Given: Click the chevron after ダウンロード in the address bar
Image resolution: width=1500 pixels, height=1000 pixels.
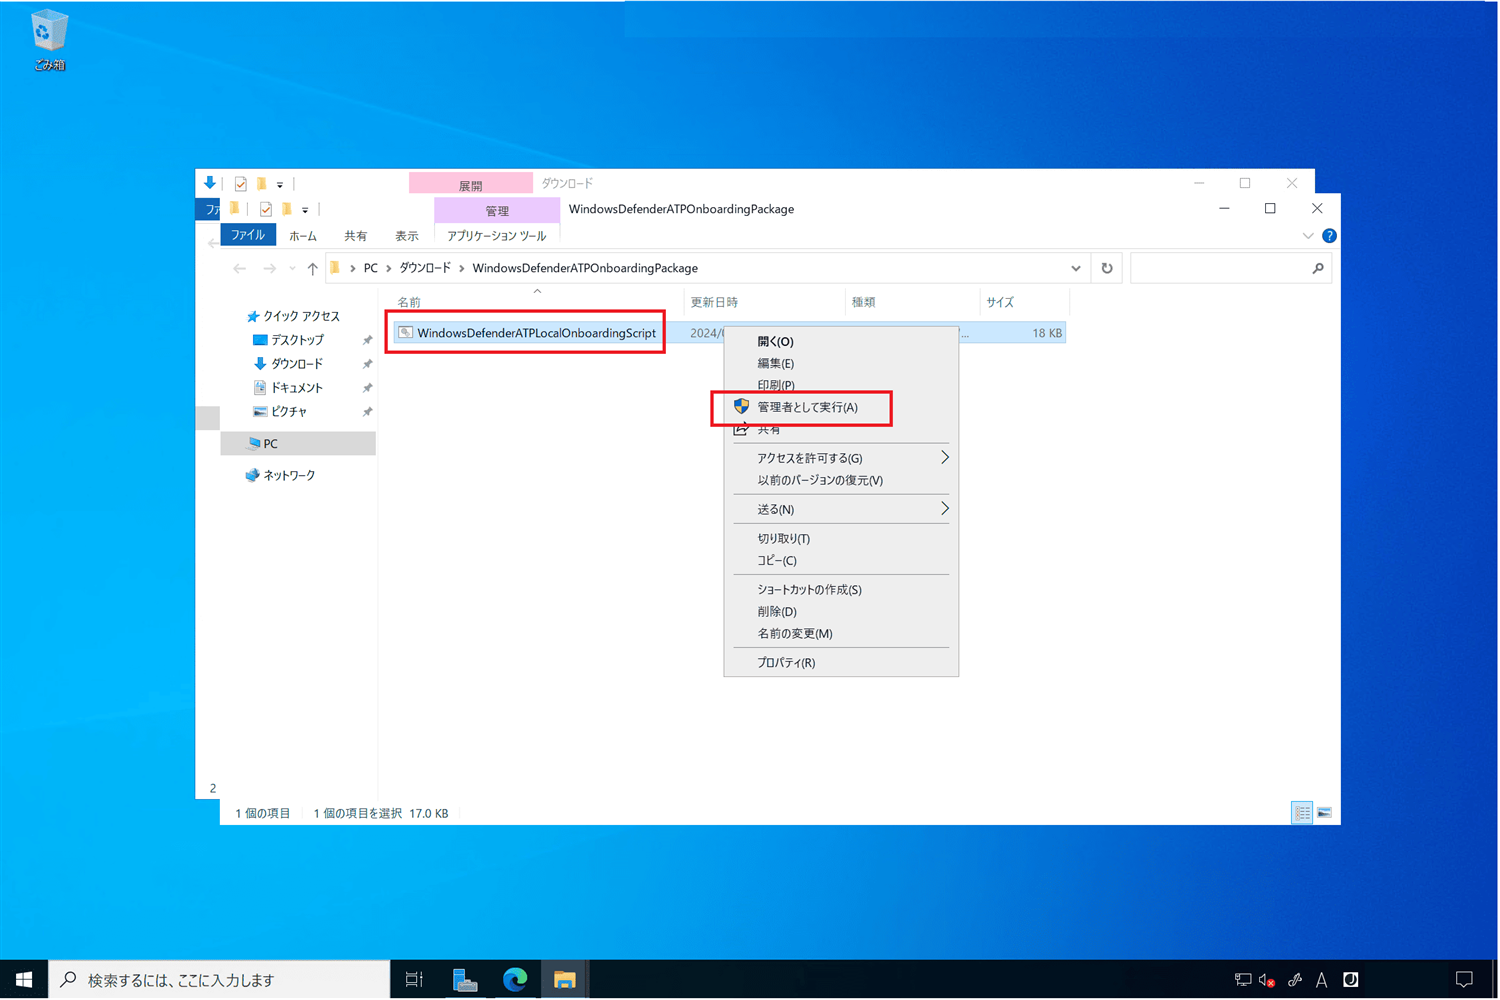Looking at the screenshot, I should click(x=462, y=268).
